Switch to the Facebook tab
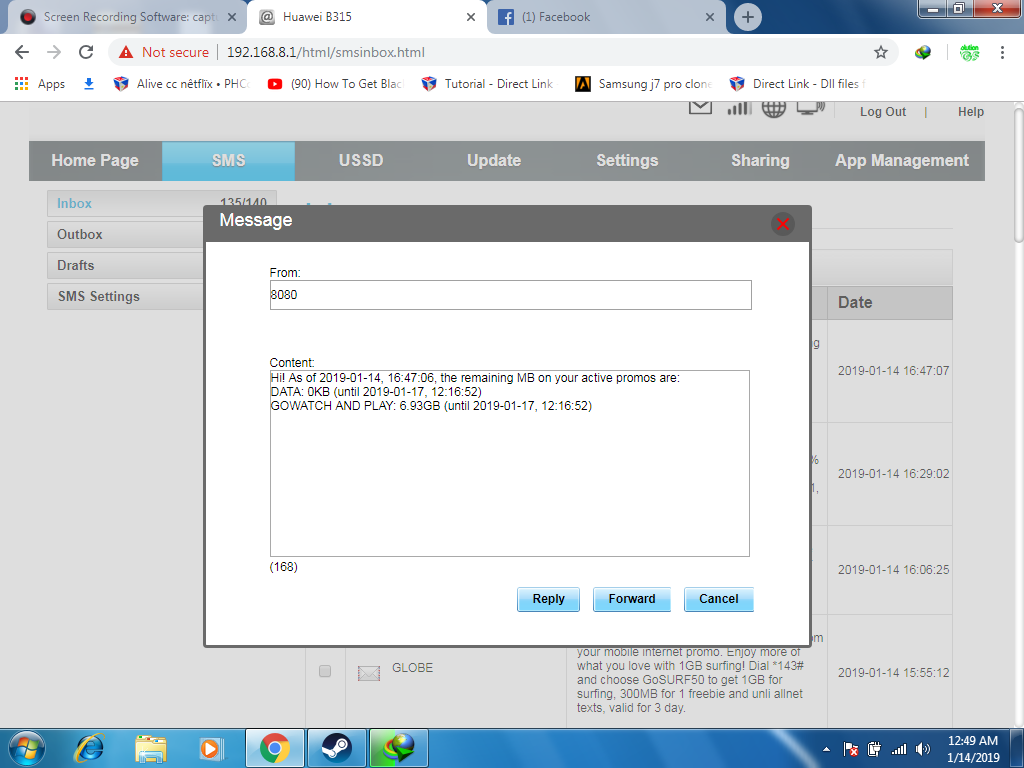The image size is (1024, 768). (606, 17)
